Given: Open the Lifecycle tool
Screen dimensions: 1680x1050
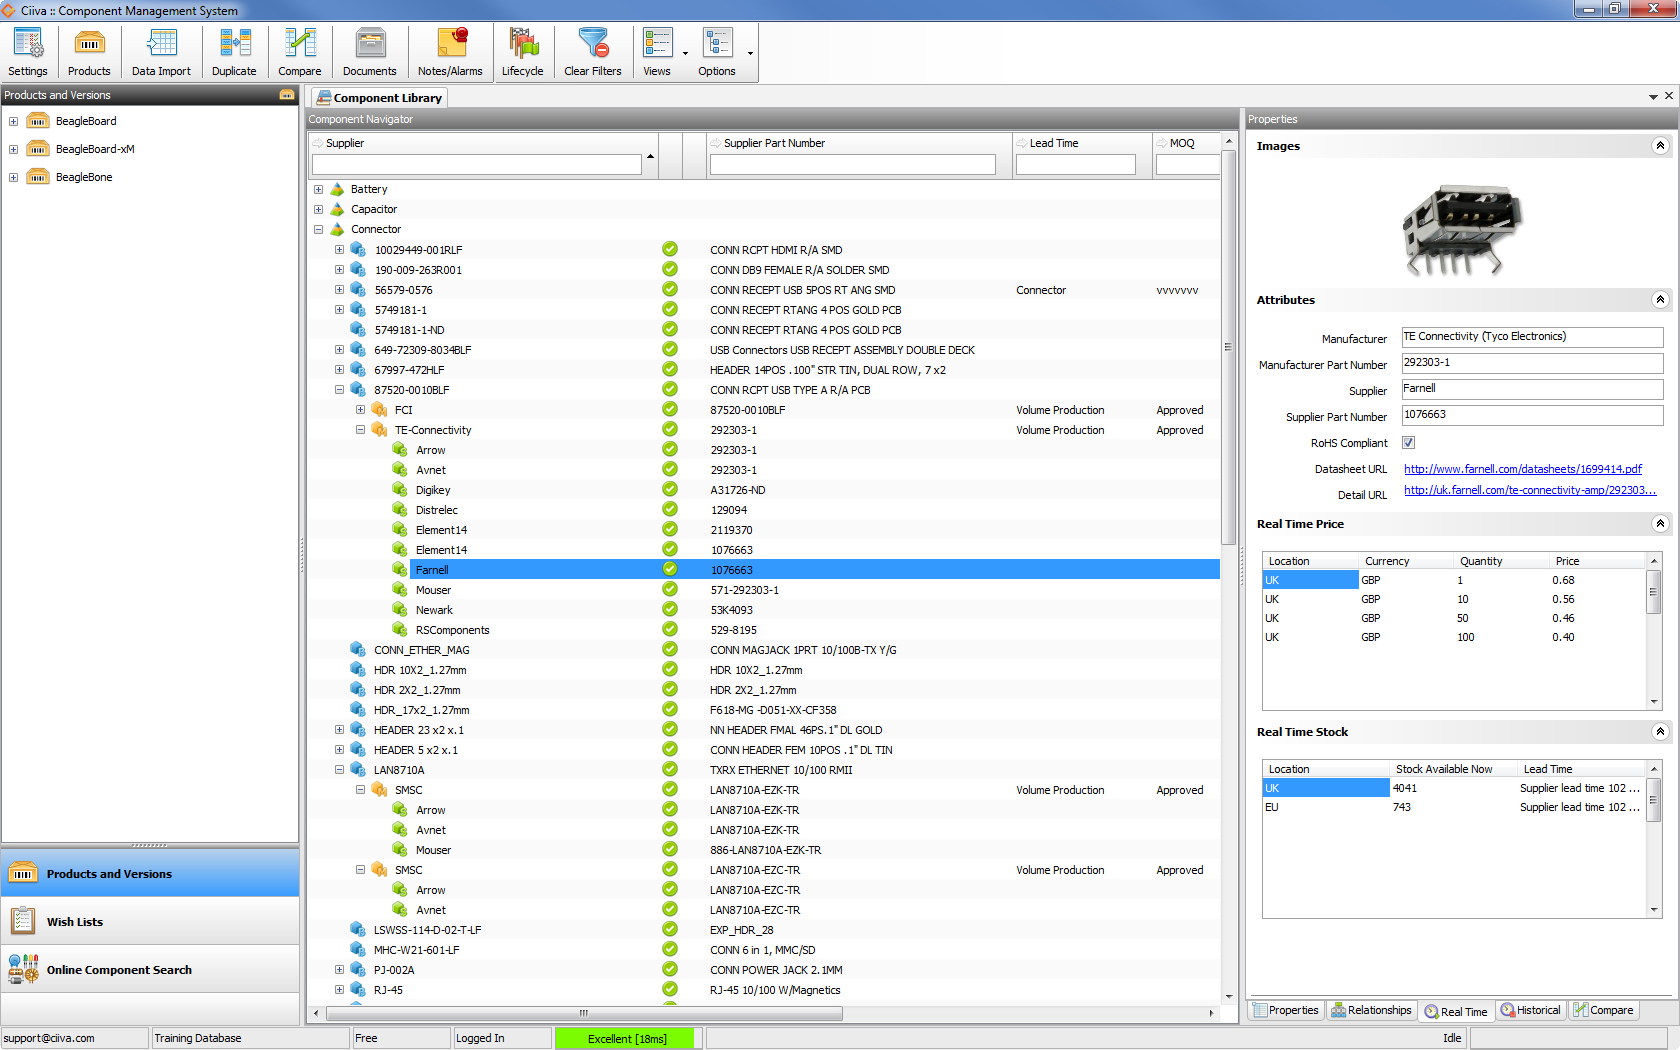Looking at the screenshot, I should point(523,51).
